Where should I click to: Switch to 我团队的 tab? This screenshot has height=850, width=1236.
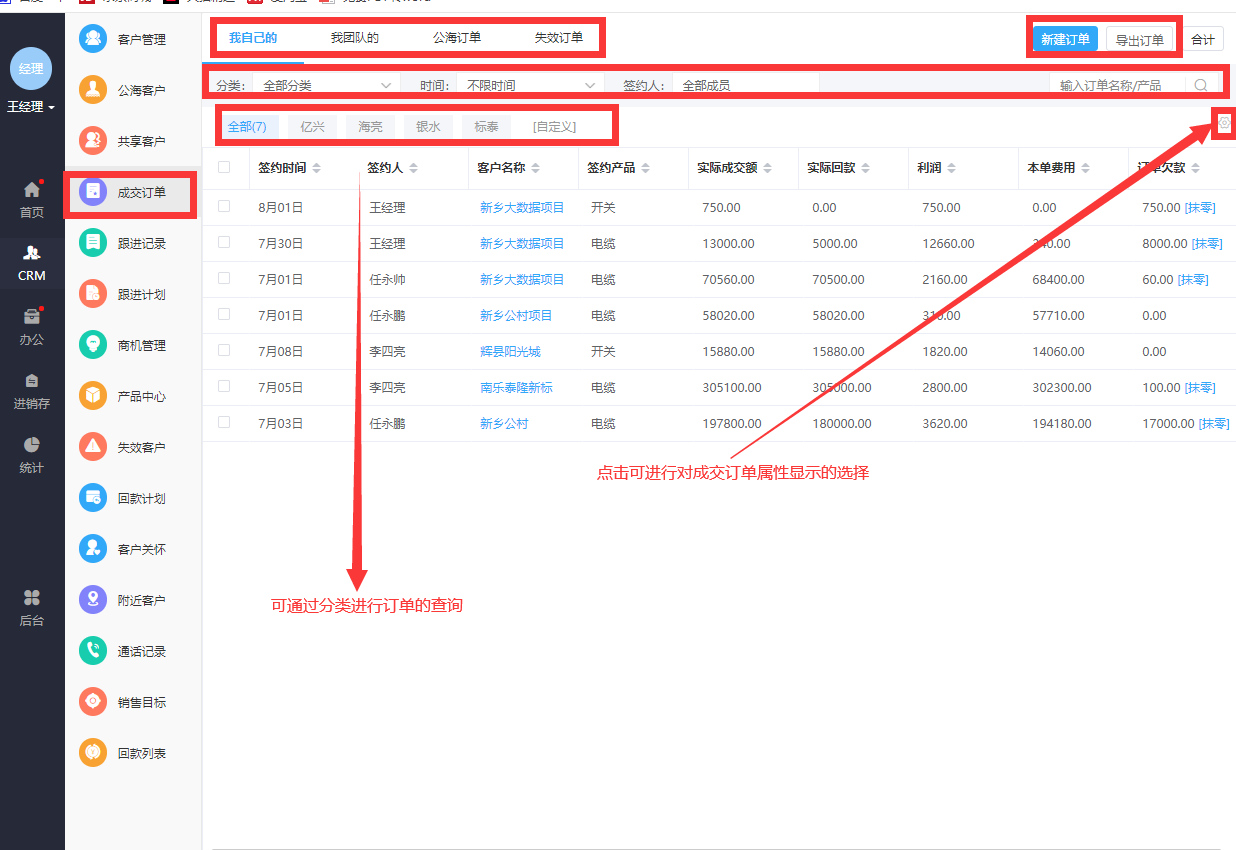tap(355, 38)
